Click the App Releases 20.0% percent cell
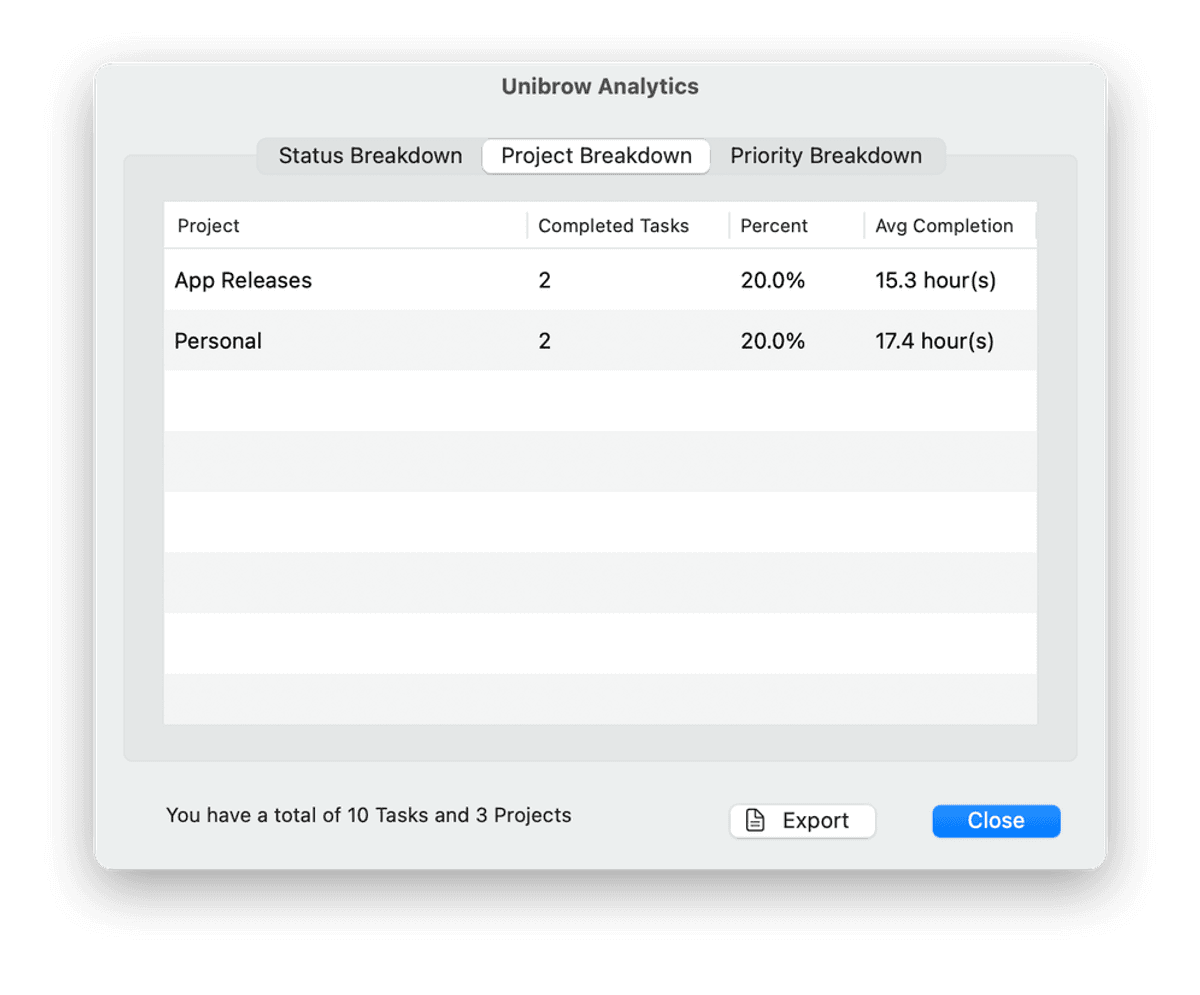 [773, 281]
